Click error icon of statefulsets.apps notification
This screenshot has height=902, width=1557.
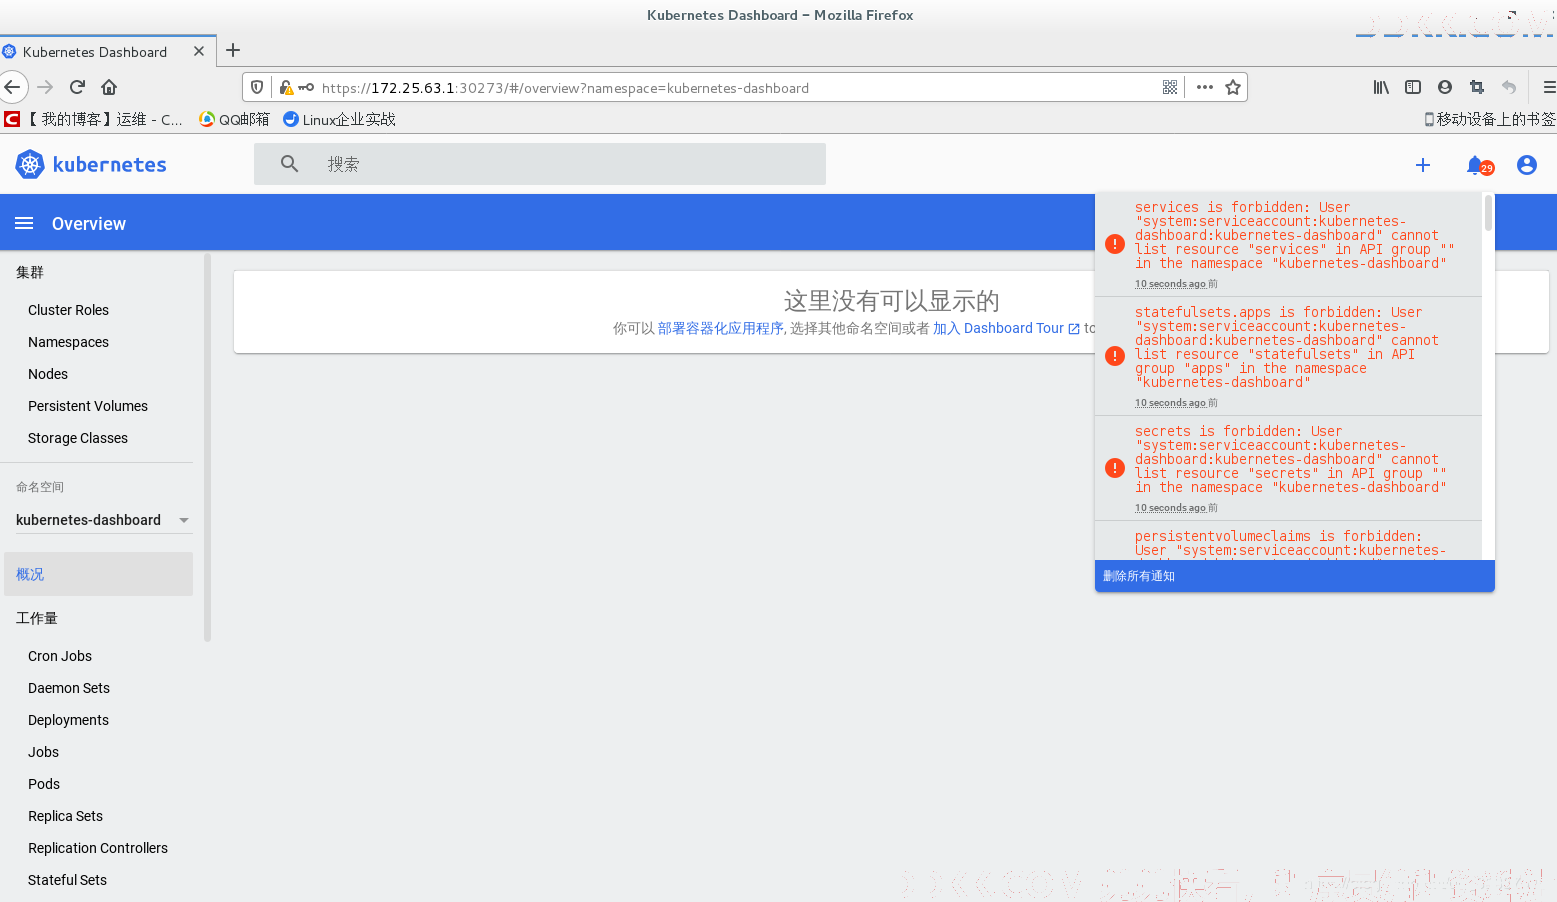click(x=1115, y=356)
